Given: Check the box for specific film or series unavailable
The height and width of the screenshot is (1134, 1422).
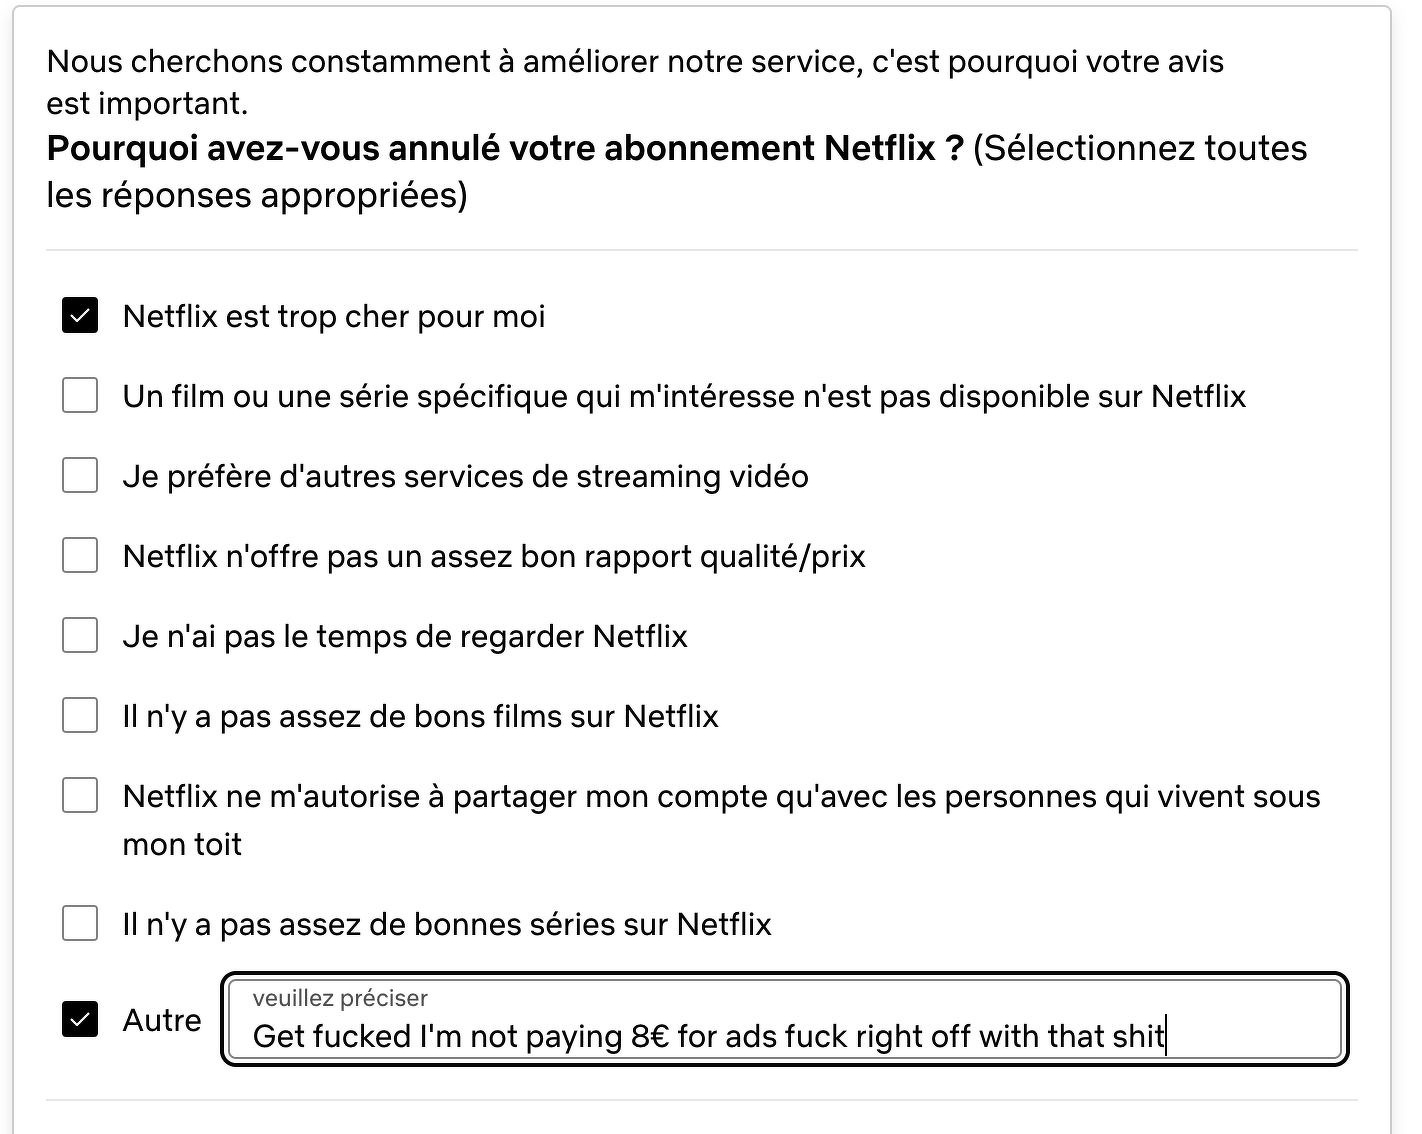Looking at the screenshot, I should (80, 395).
